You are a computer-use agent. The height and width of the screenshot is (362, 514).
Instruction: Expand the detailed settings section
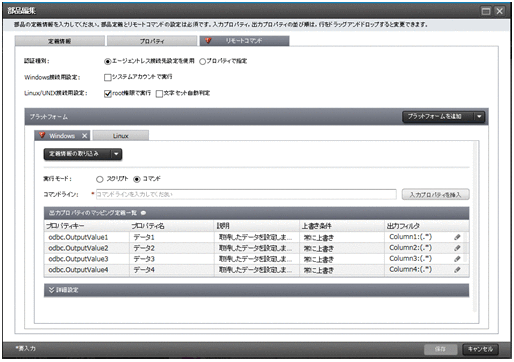(256, 290)
